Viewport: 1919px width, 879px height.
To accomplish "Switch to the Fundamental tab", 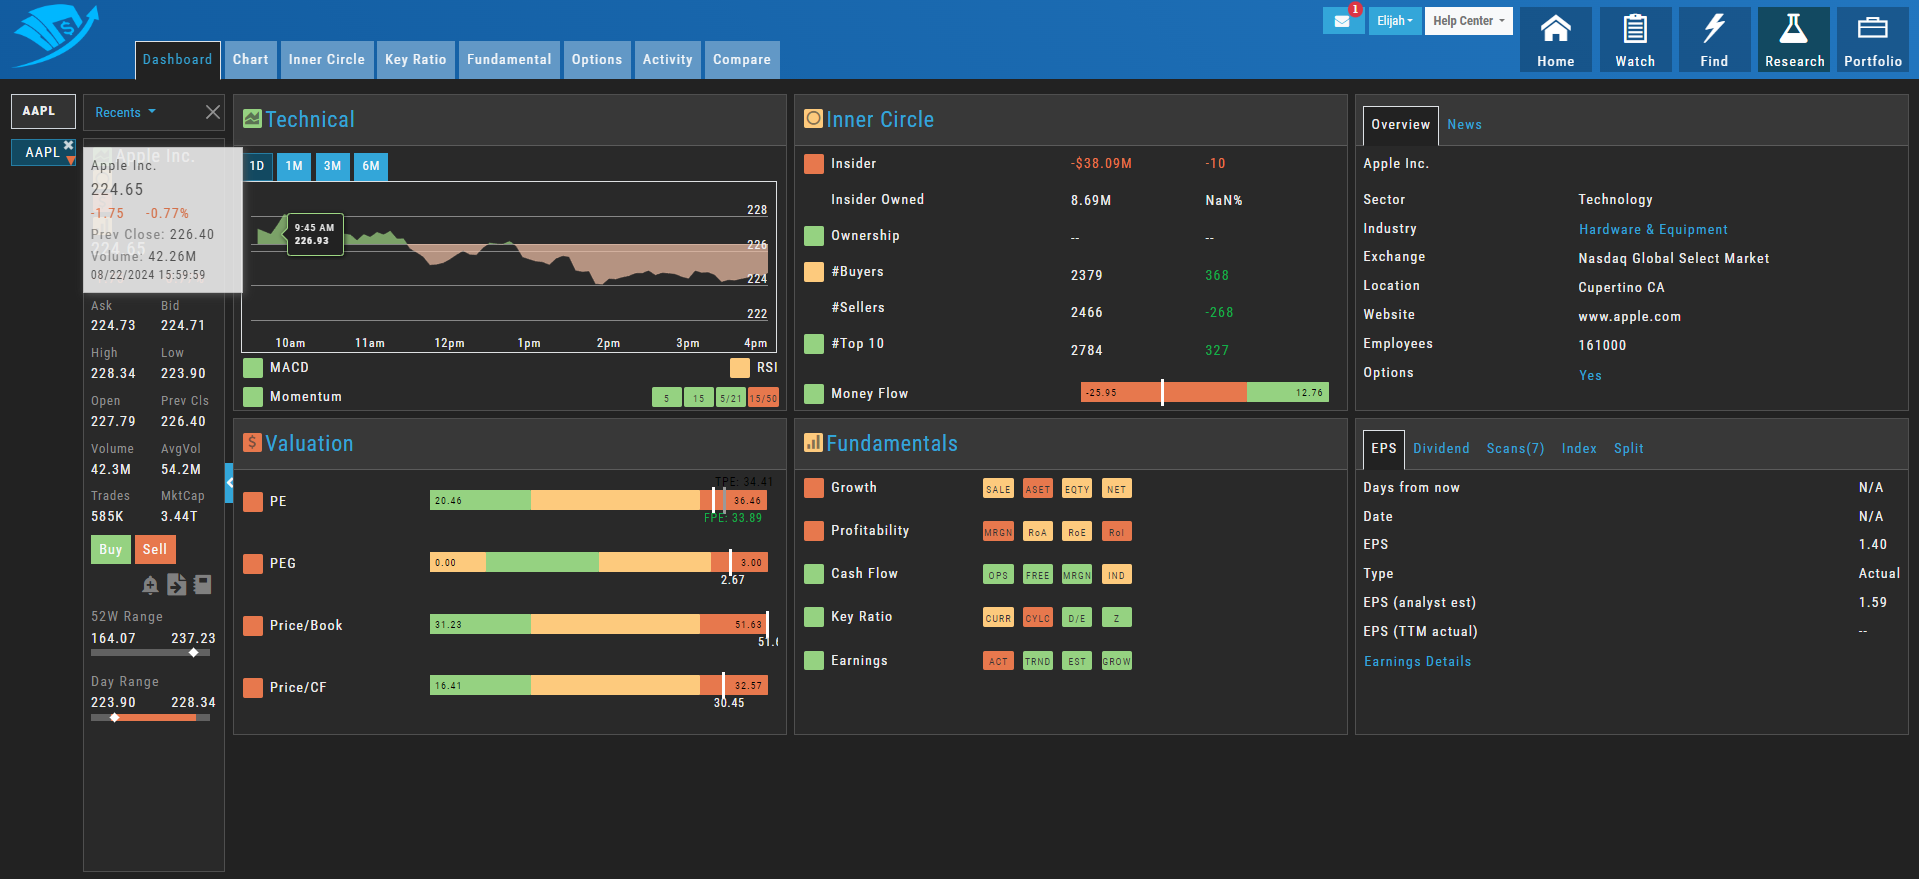I will pyautogui.click(x=509, y=60).
